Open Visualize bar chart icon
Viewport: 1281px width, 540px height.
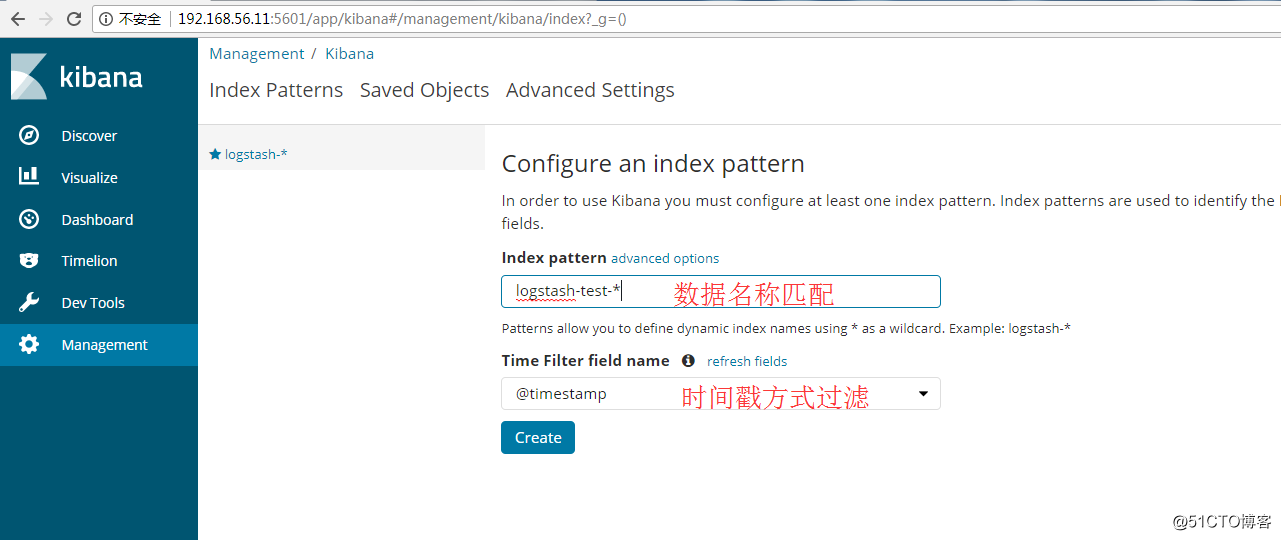(x=29, y=177)
